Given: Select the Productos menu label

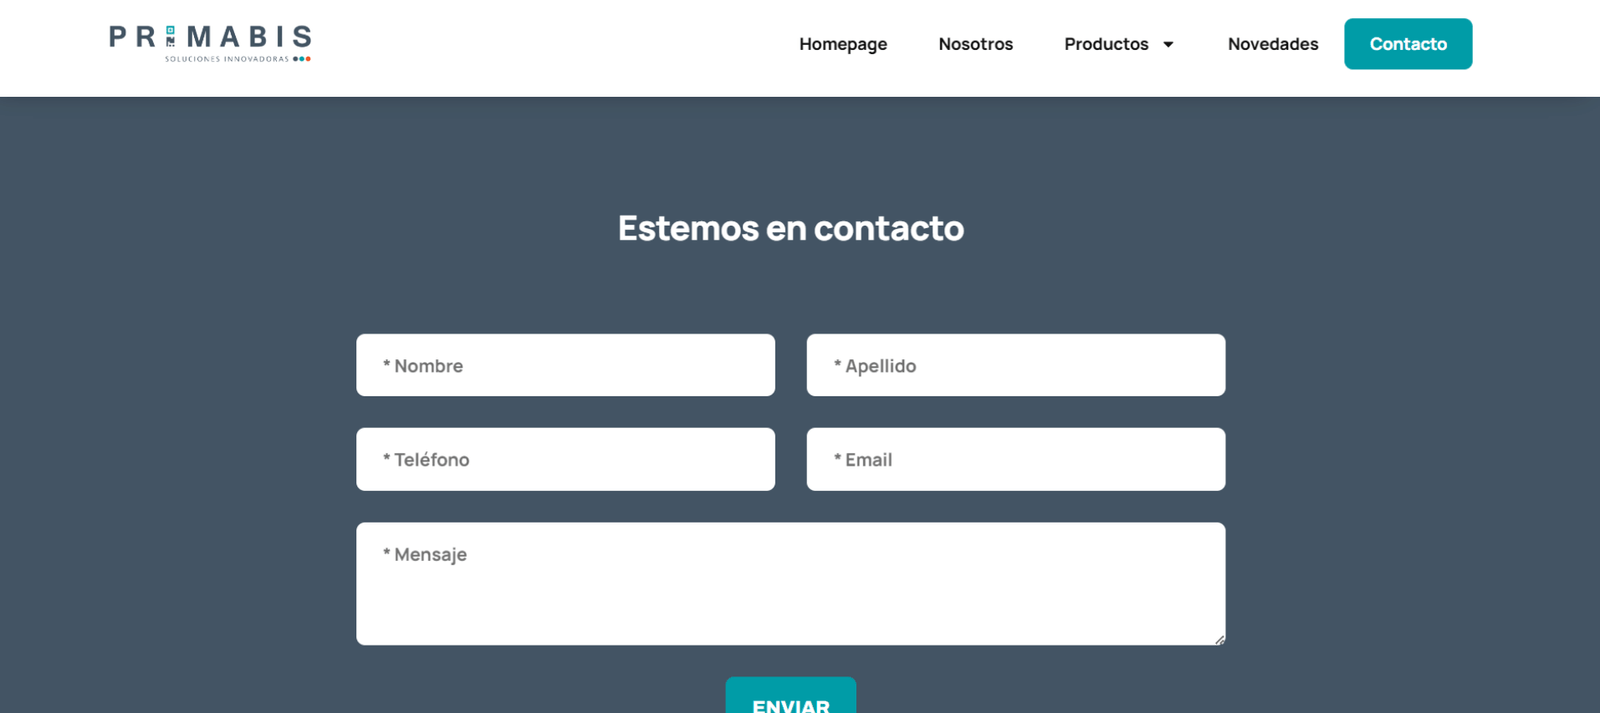Looking at the screenshot, I should [x=1106, y=44].
